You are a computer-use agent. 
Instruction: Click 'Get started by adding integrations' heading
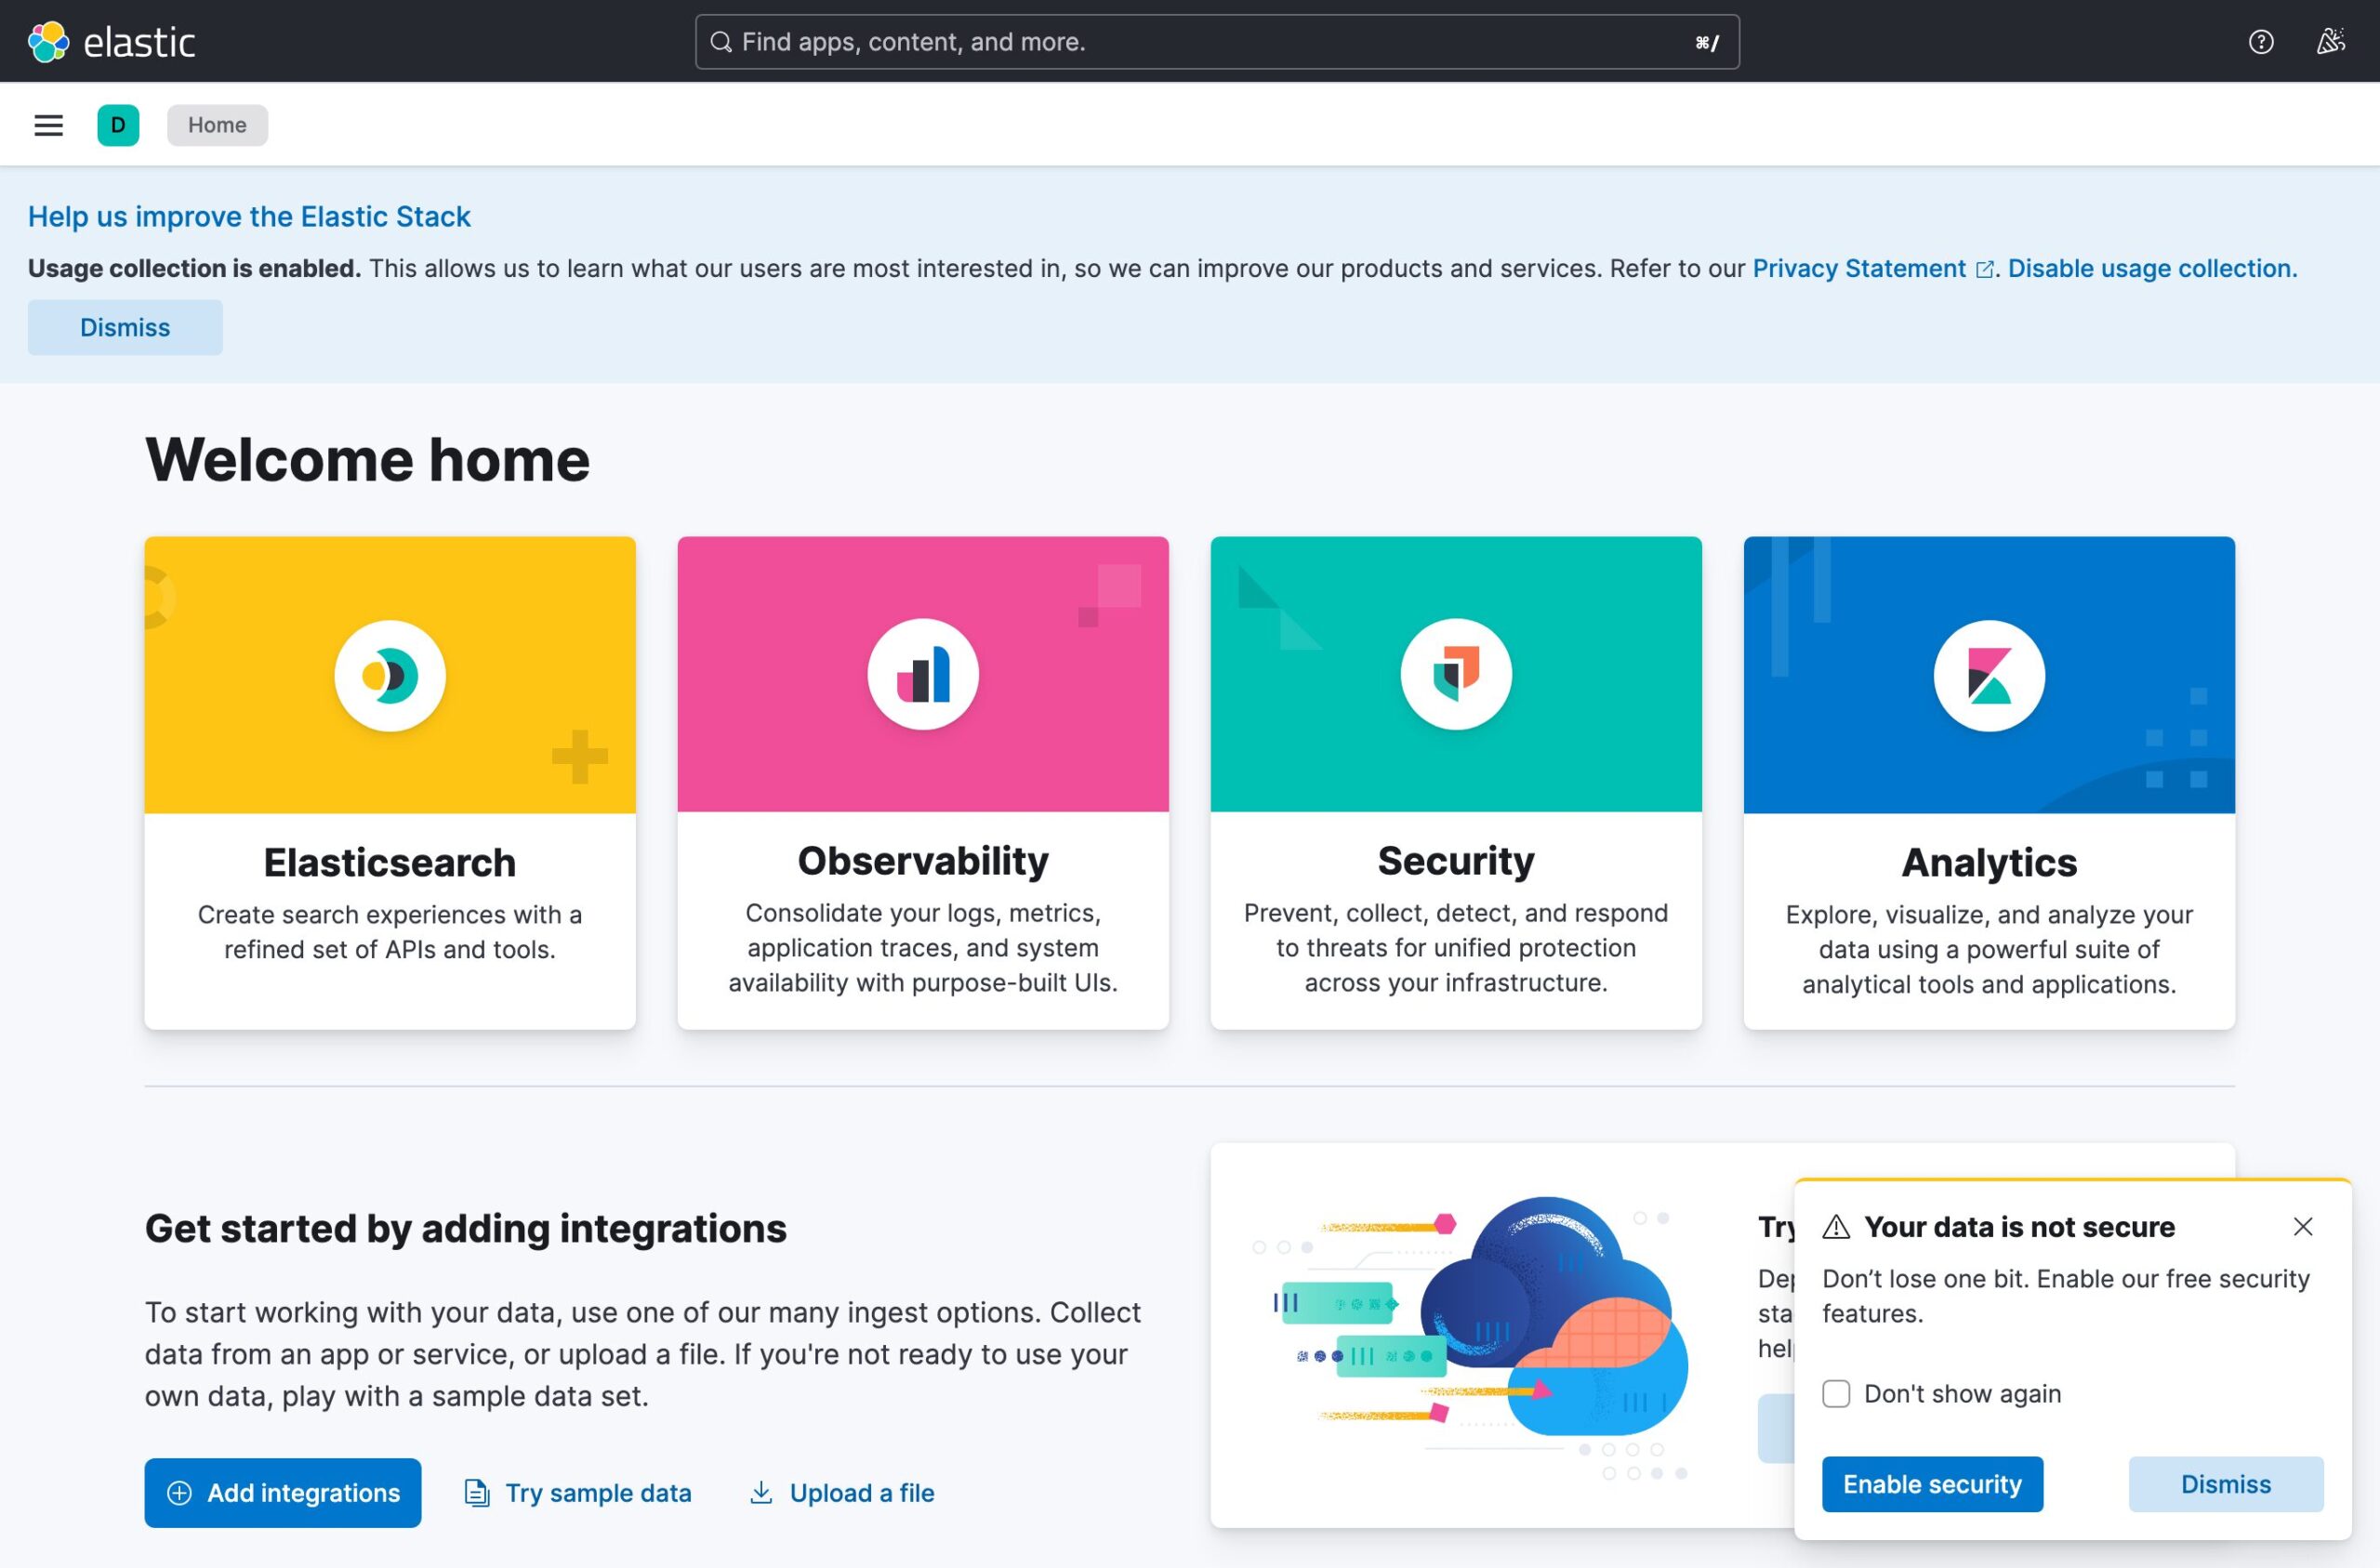pyautogui.click(x=466, y=1229)
